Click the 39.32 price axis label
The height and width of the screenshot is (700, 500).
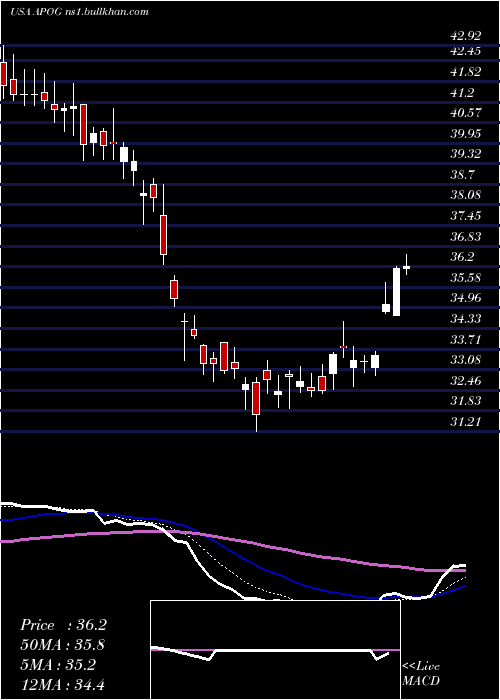pyautogui.click(x=466, y=154)
